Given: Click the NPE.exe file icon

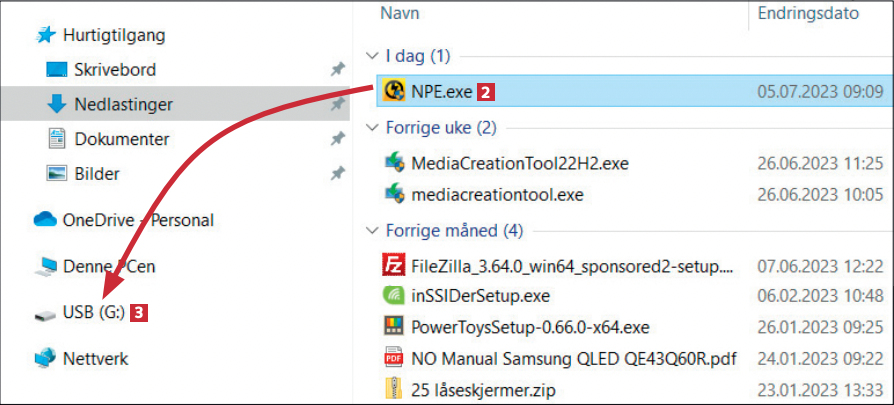Looking at the screenshot, I should 394,92.
